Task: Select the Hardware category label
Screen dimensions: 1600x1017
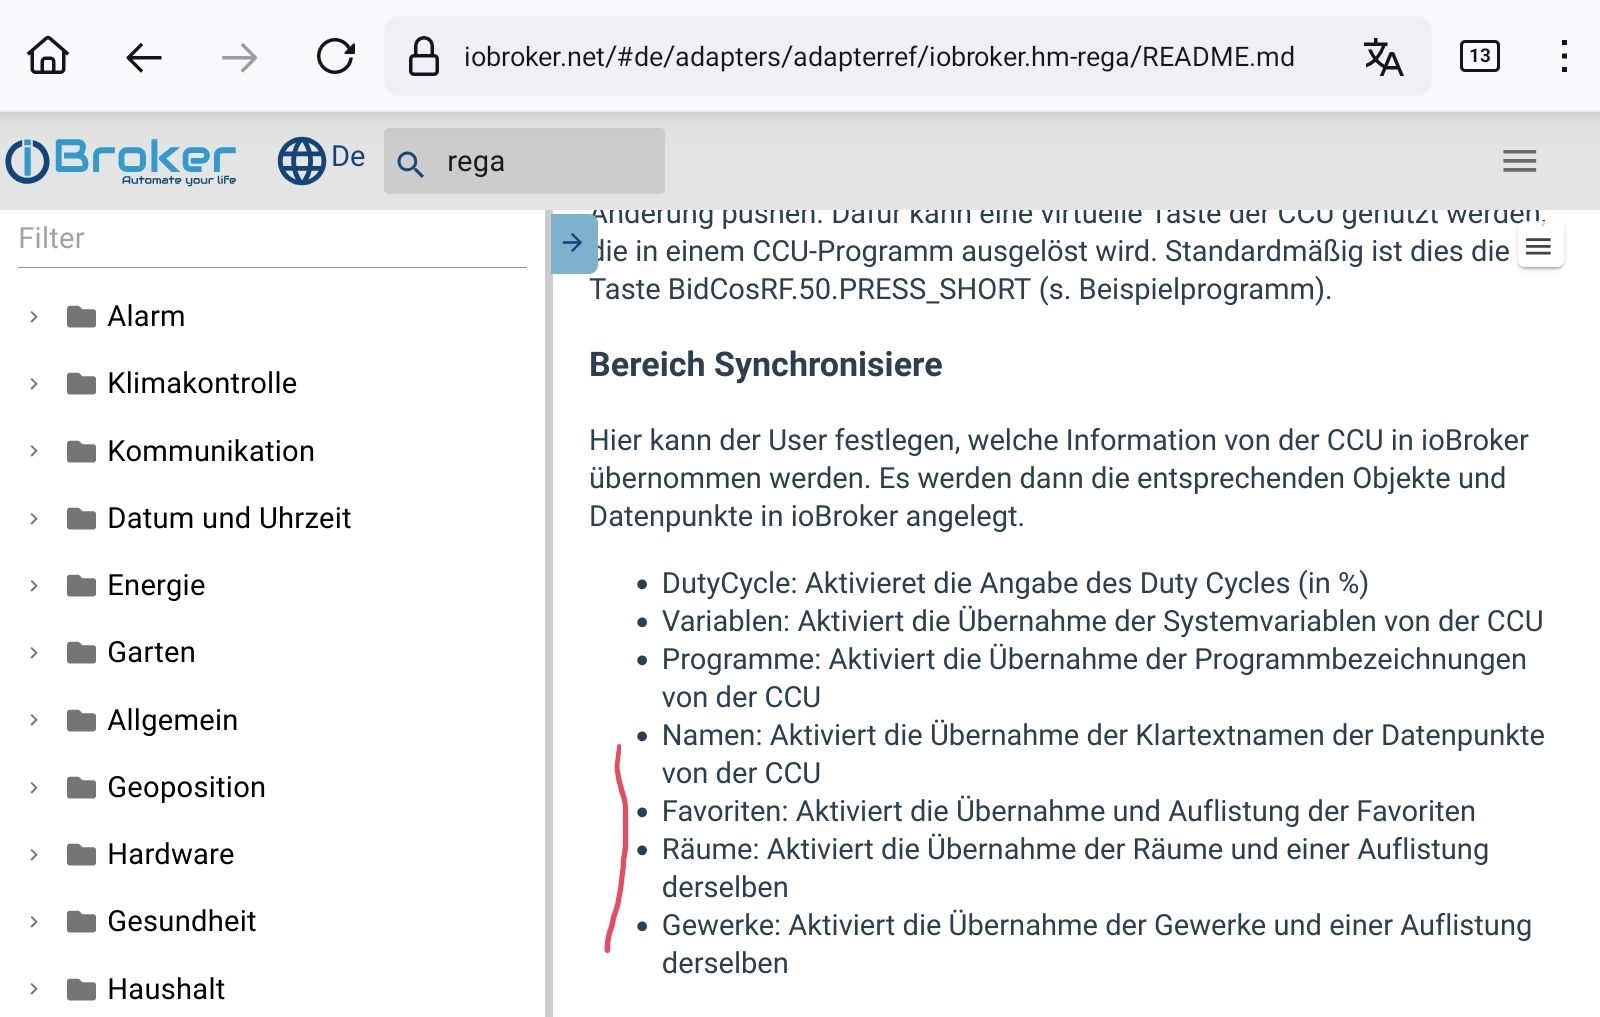Action: pos(171,854)
